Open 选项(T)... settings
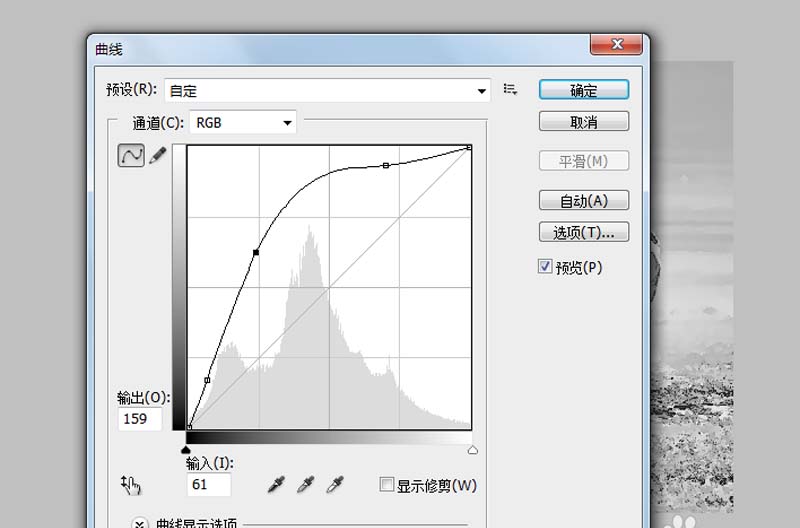This screenshot has height=528, width=800. click(584, 232)
